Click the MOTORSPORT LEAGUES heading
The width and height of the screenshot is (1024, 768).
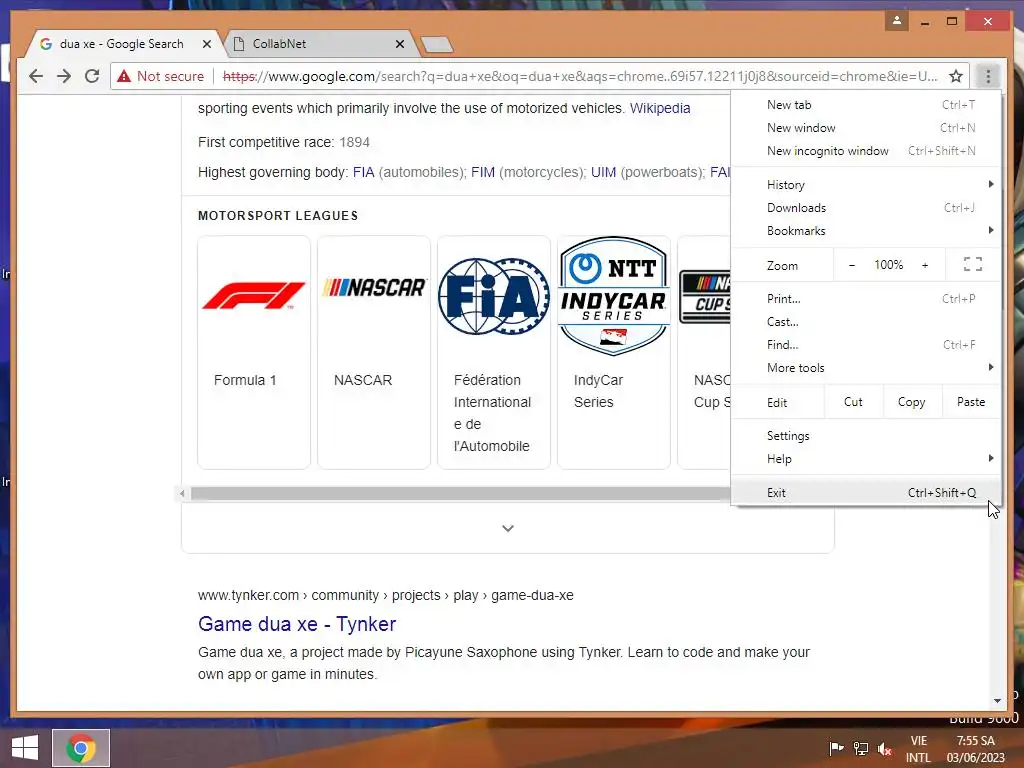278,216
